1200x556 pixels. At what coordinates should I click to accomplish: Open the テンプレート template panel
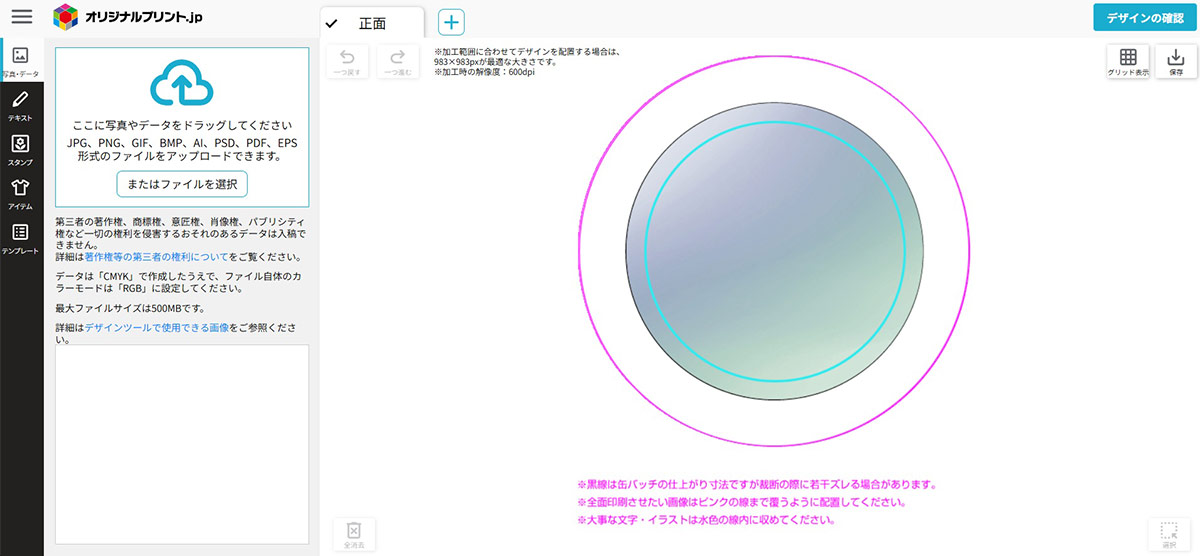(x=21, y=238)
